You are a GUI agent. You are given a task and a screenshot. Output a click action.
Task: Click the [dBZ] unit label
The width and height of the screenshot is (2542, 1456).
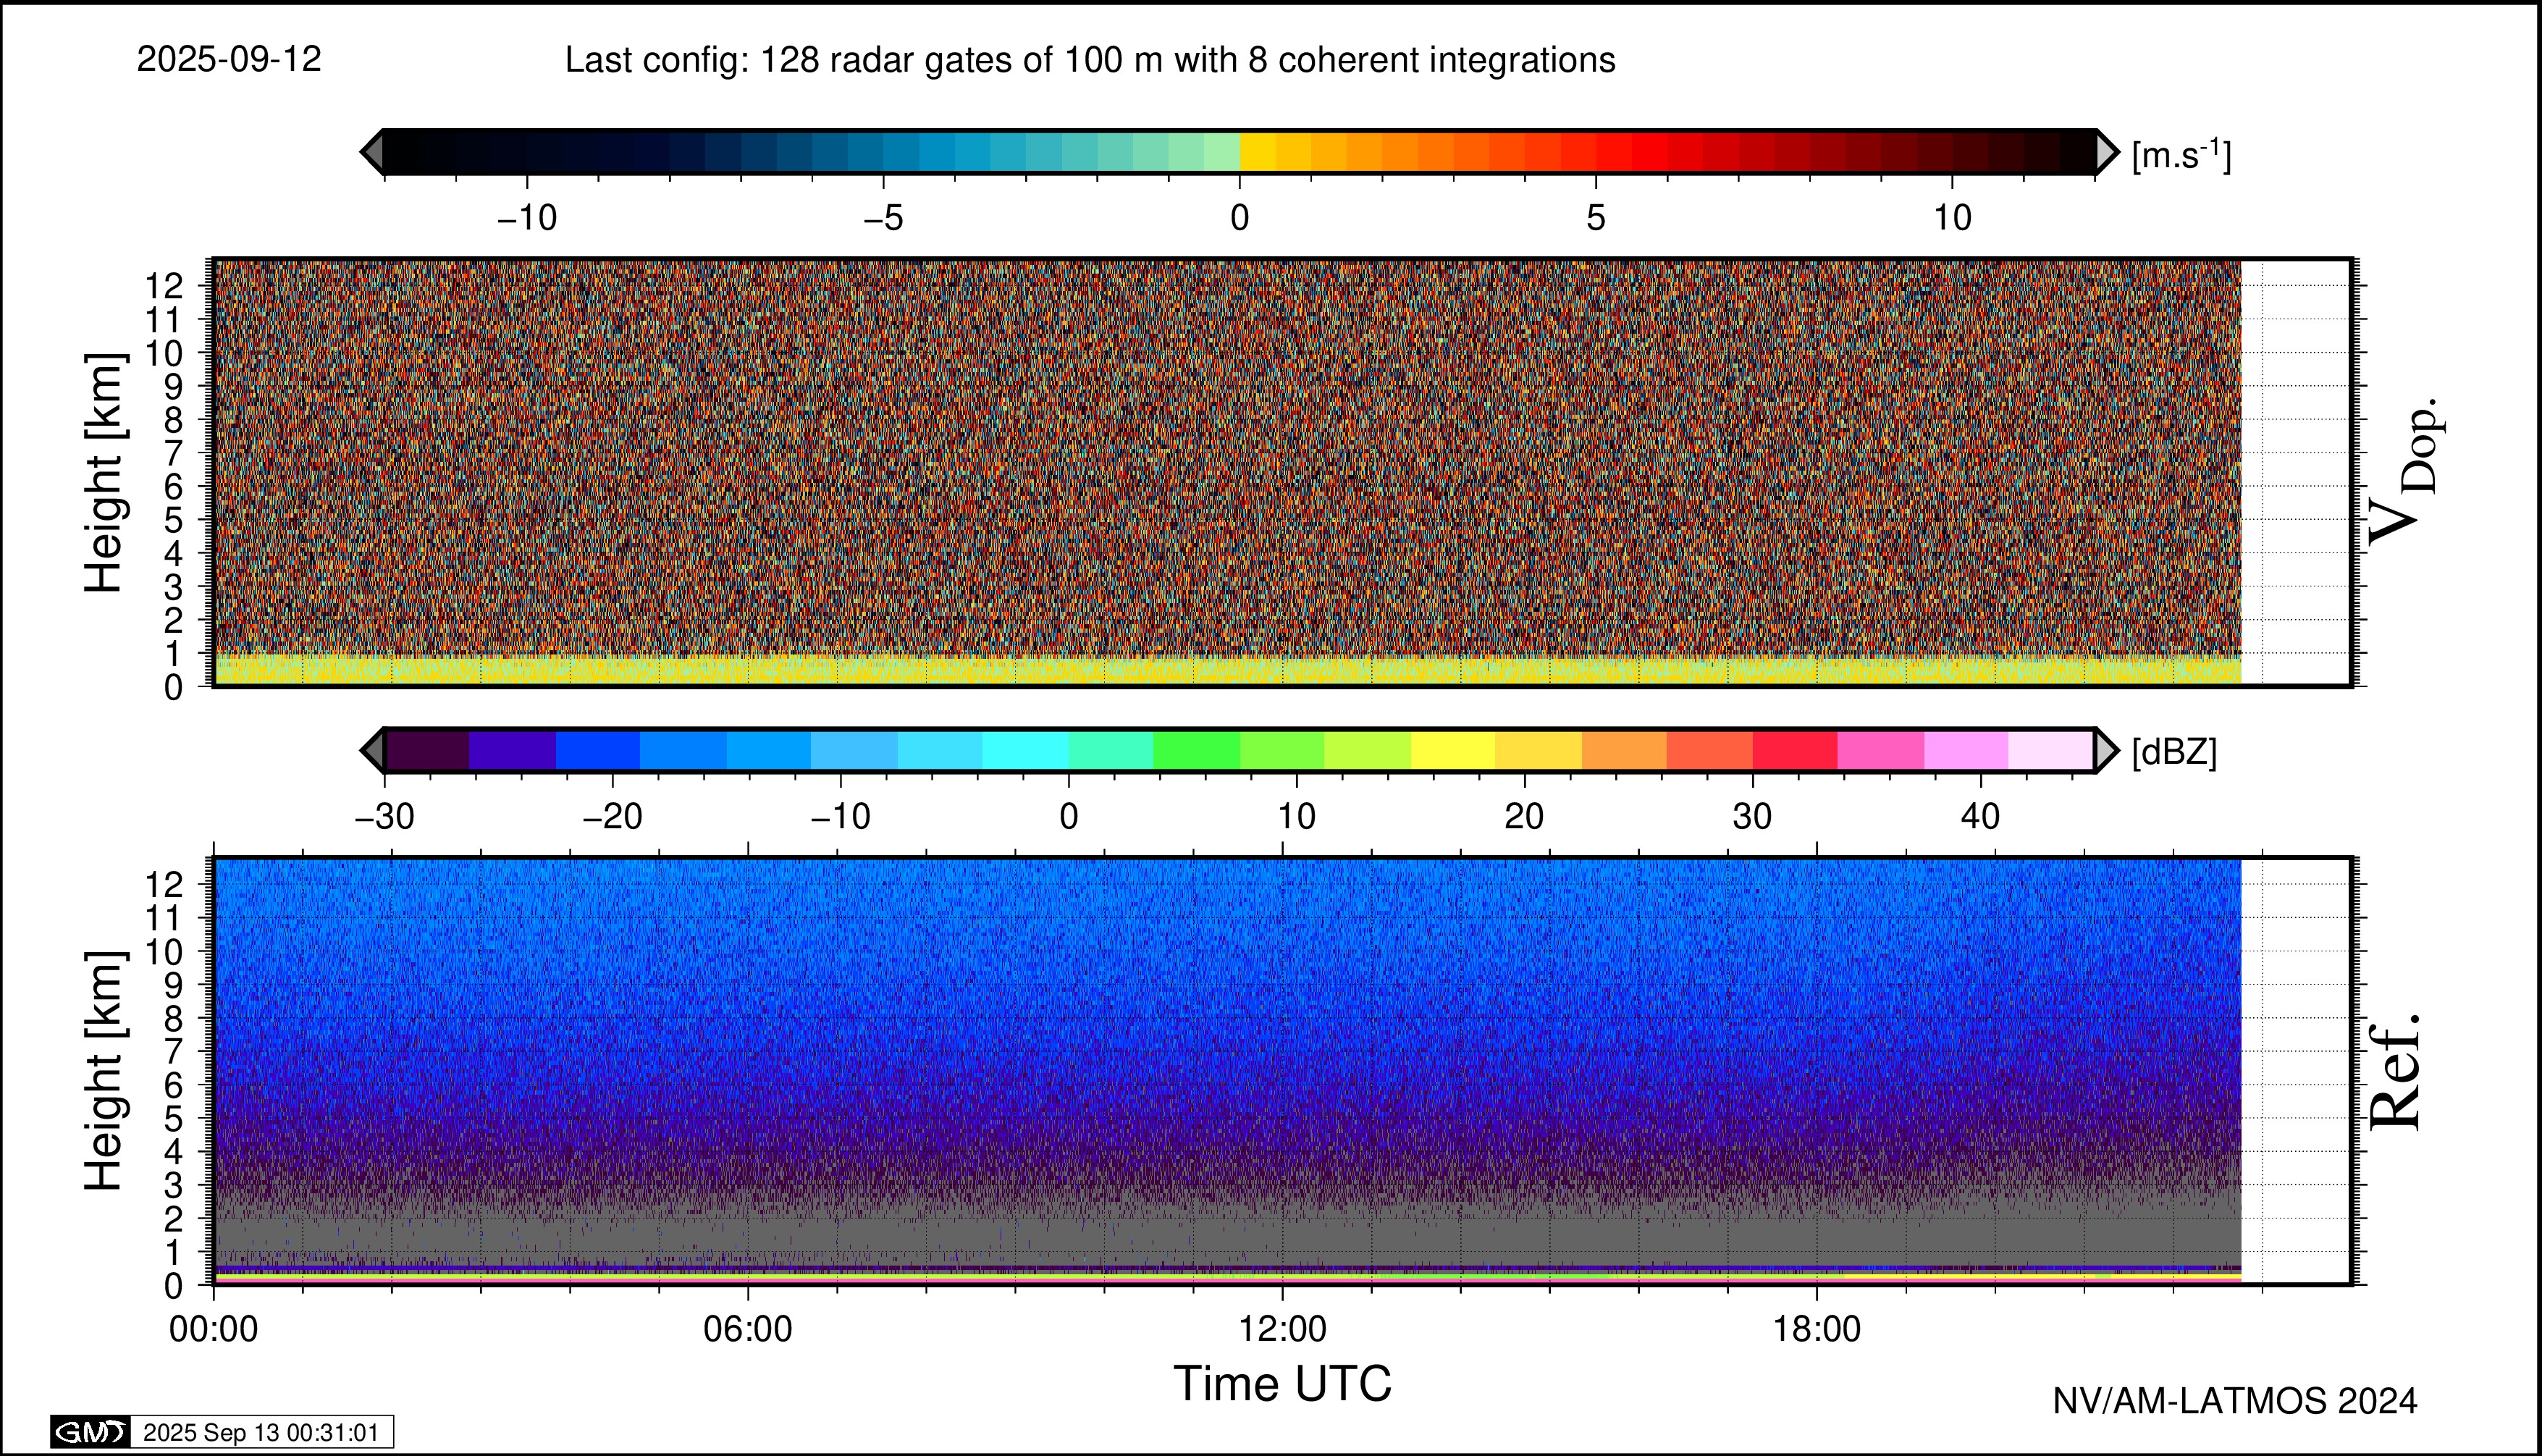2174,752
